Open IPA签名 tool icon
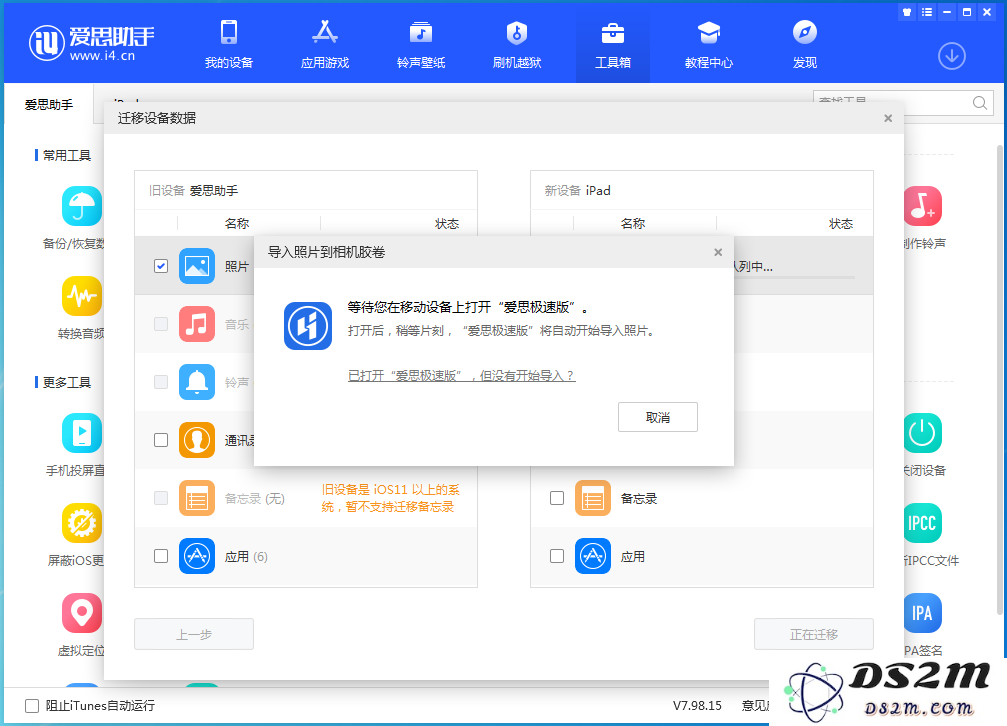 tap(923, 613)
